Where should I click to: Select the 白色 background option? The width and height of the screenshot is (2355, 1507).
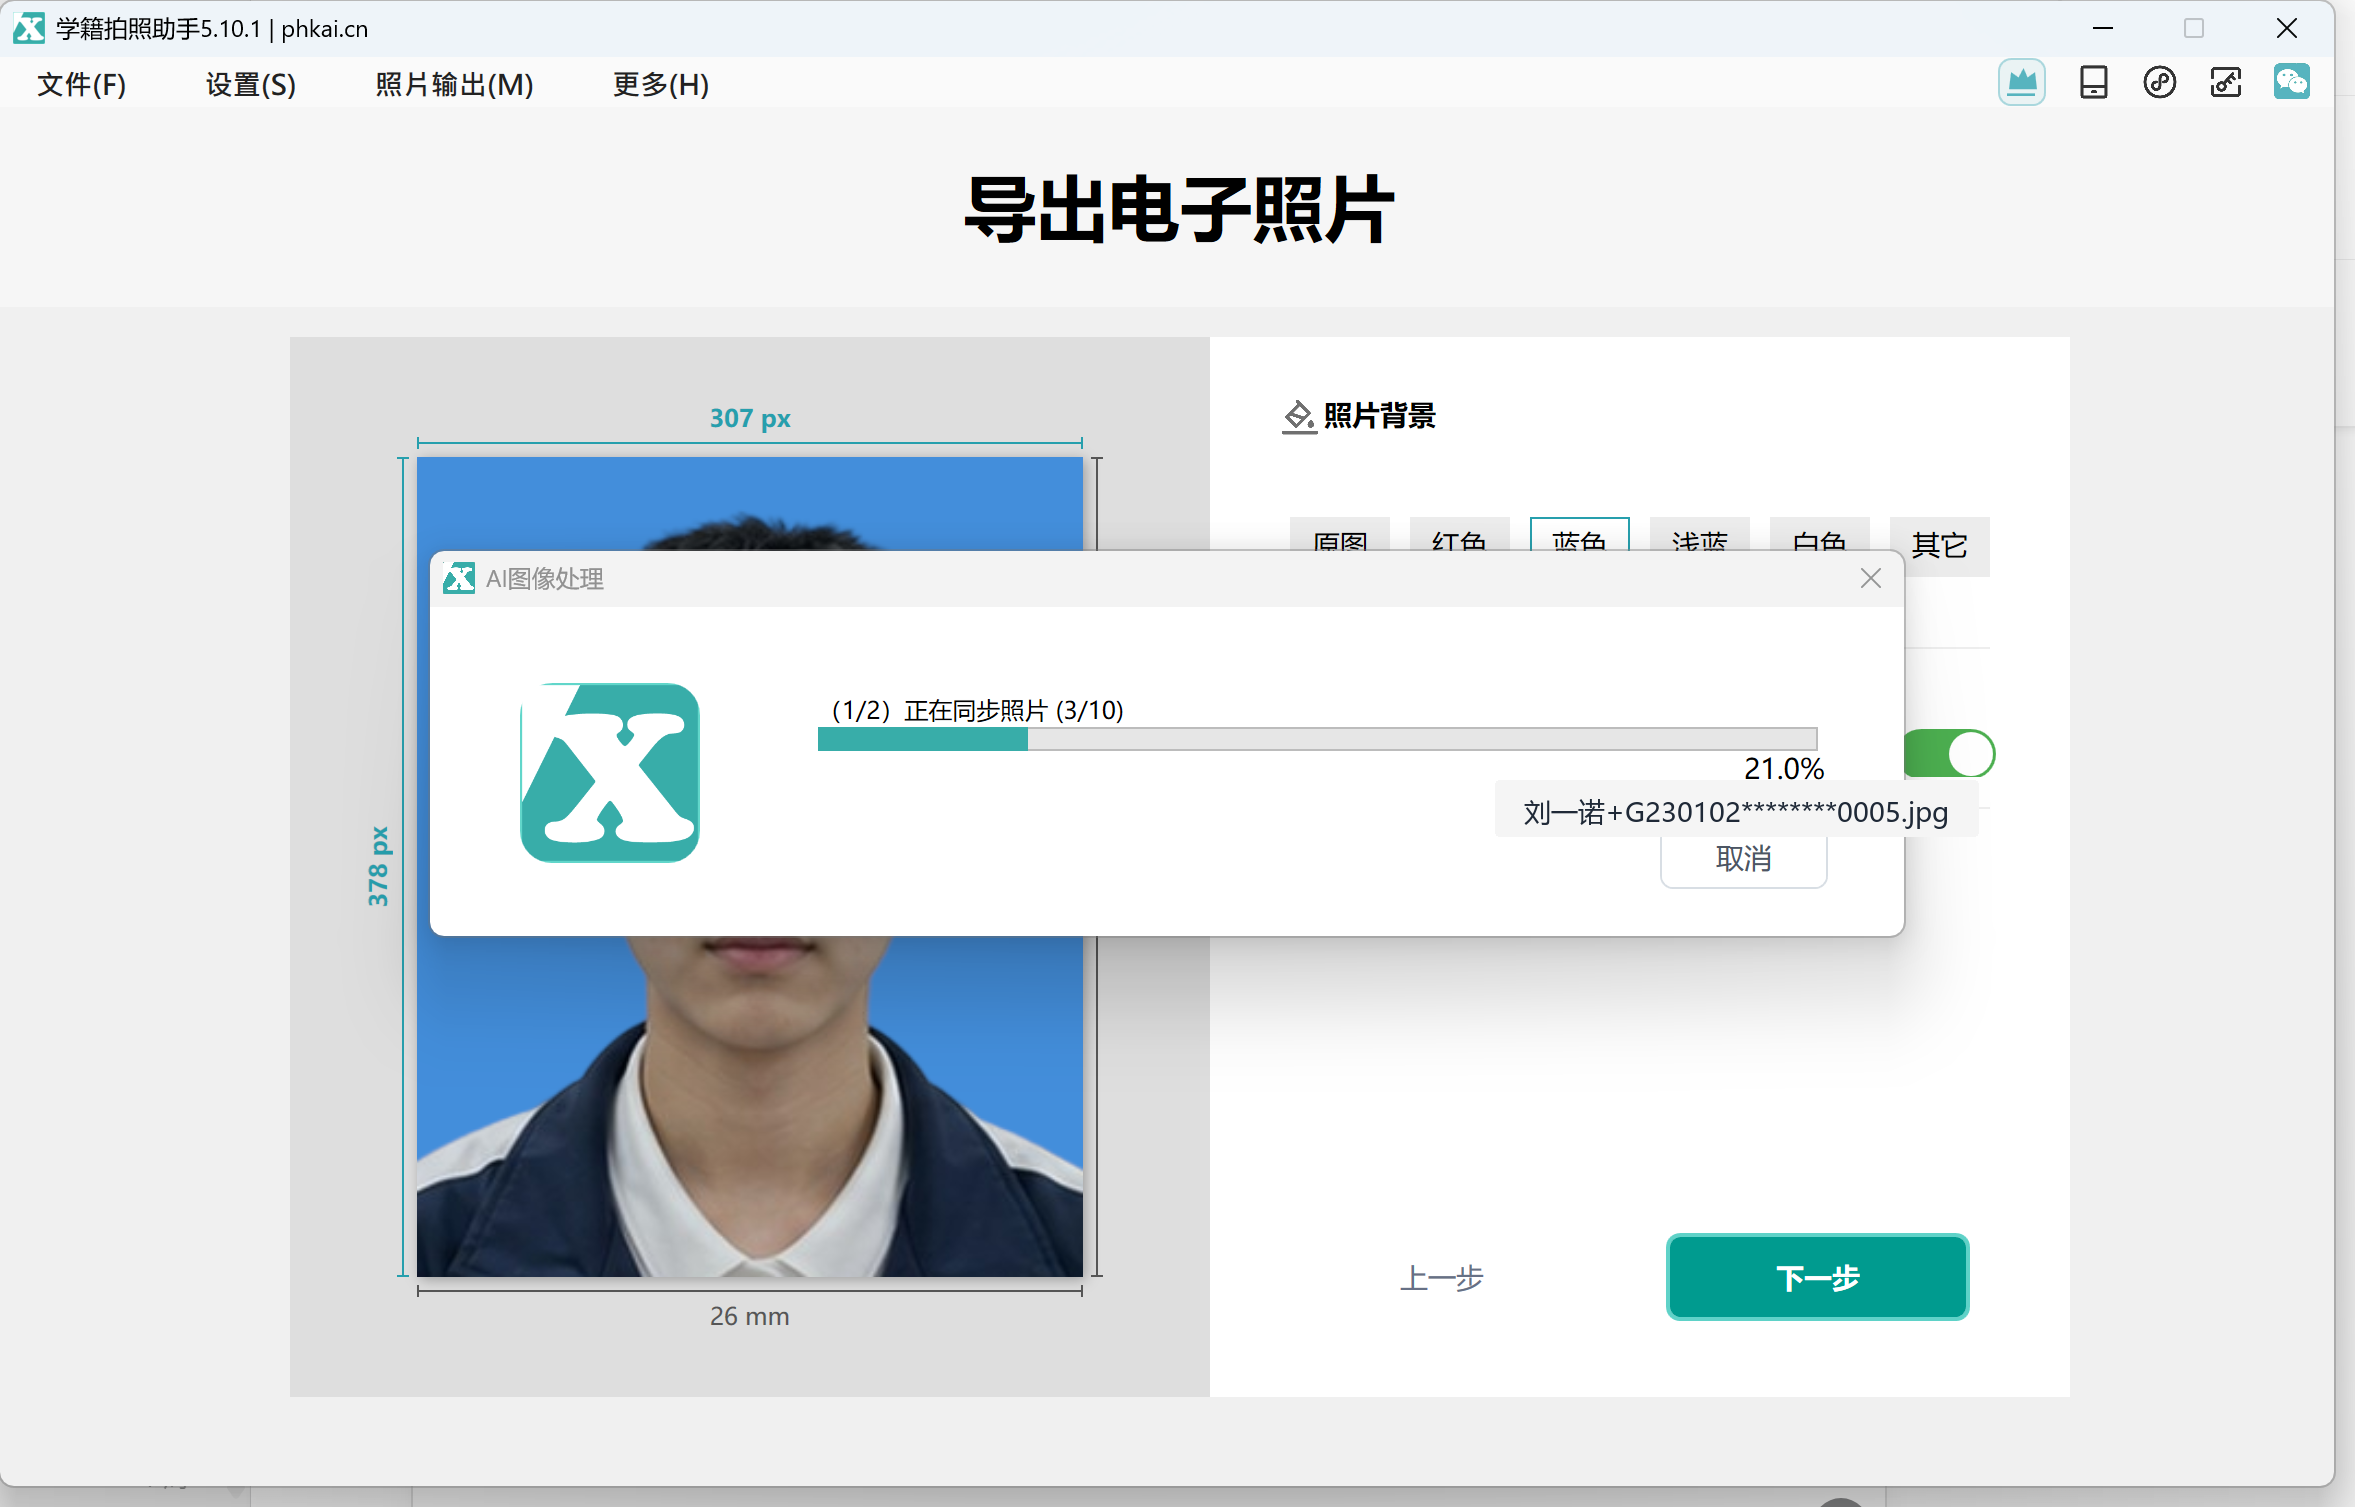point(1820,535)
